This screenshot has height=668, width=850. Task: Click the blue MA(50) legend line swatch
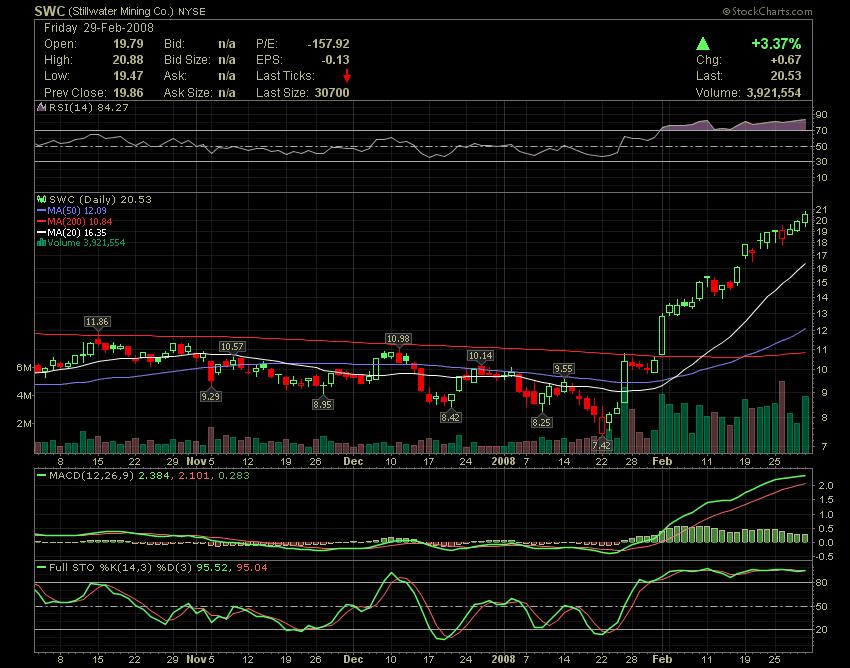pos(42,210)
